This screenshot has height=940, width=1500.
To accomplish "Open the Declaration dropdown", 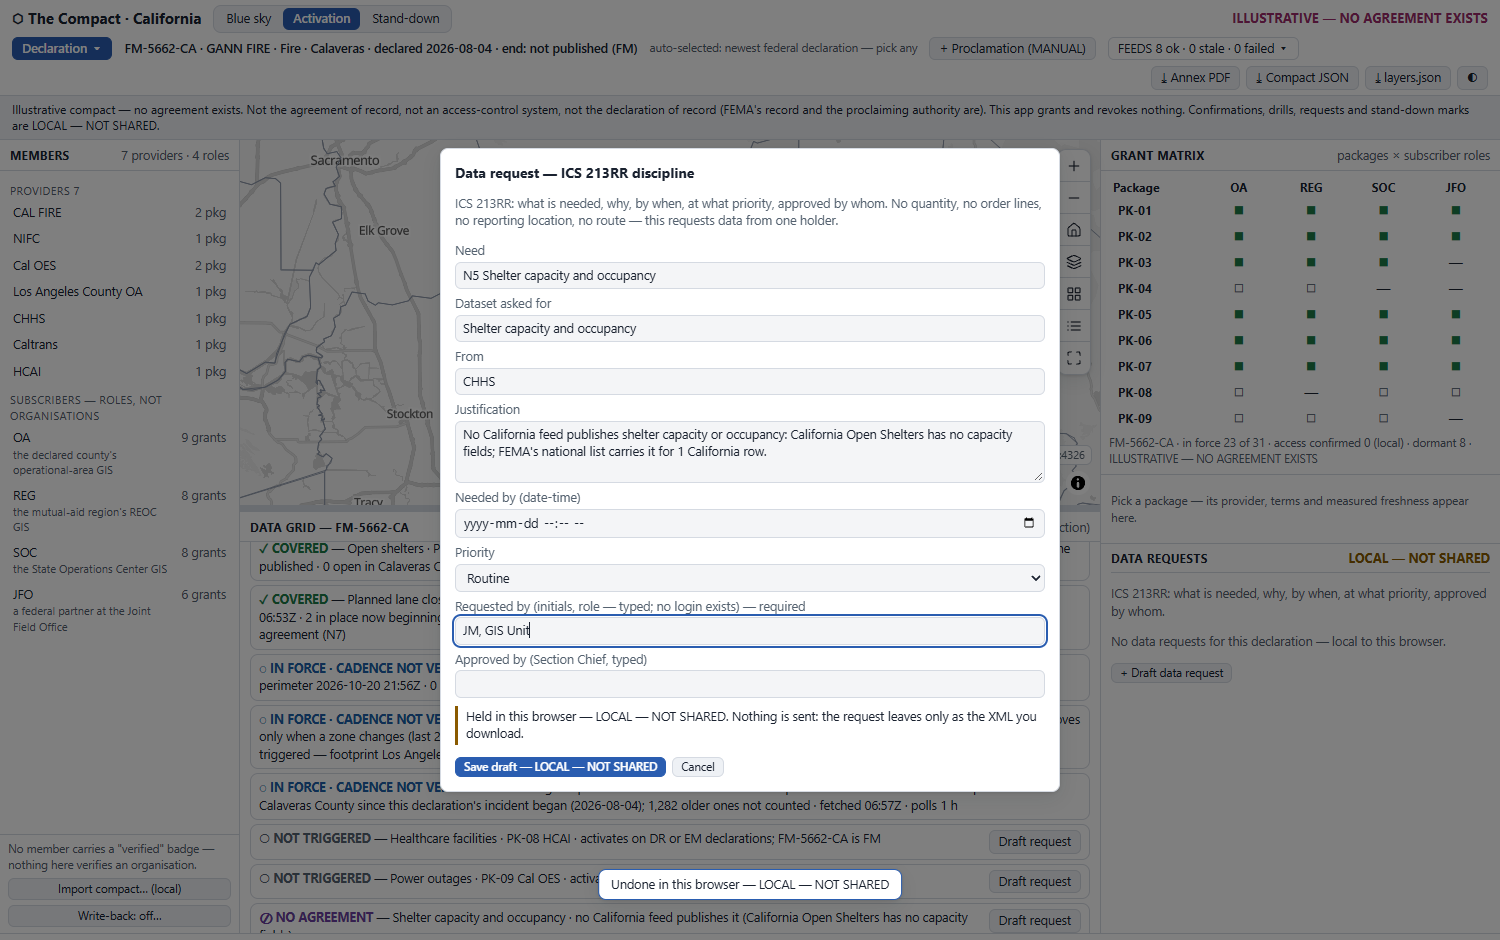I will (62, 48).
